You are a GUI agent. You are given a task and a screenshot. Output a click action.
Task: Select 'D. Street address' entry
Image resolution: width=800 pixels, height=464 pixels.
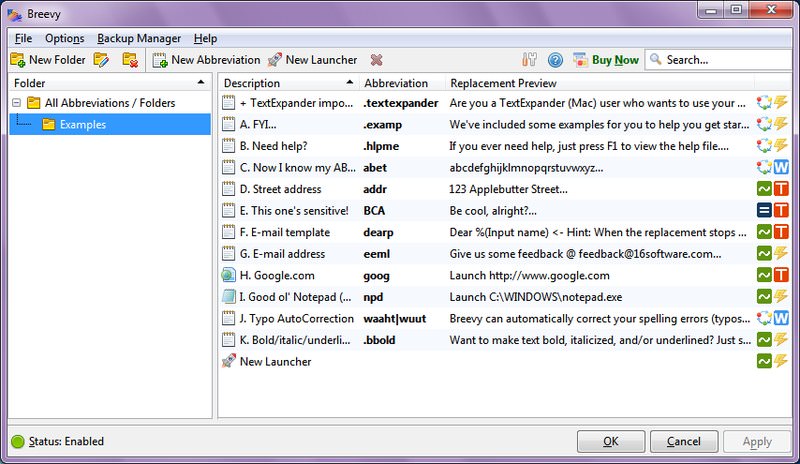(505, 189)
